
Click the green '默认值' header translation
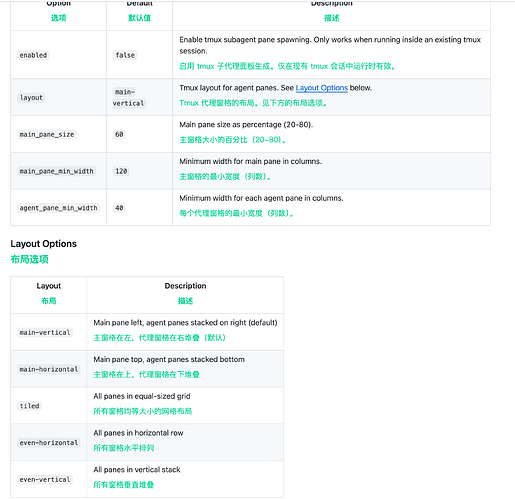point(139,18)
